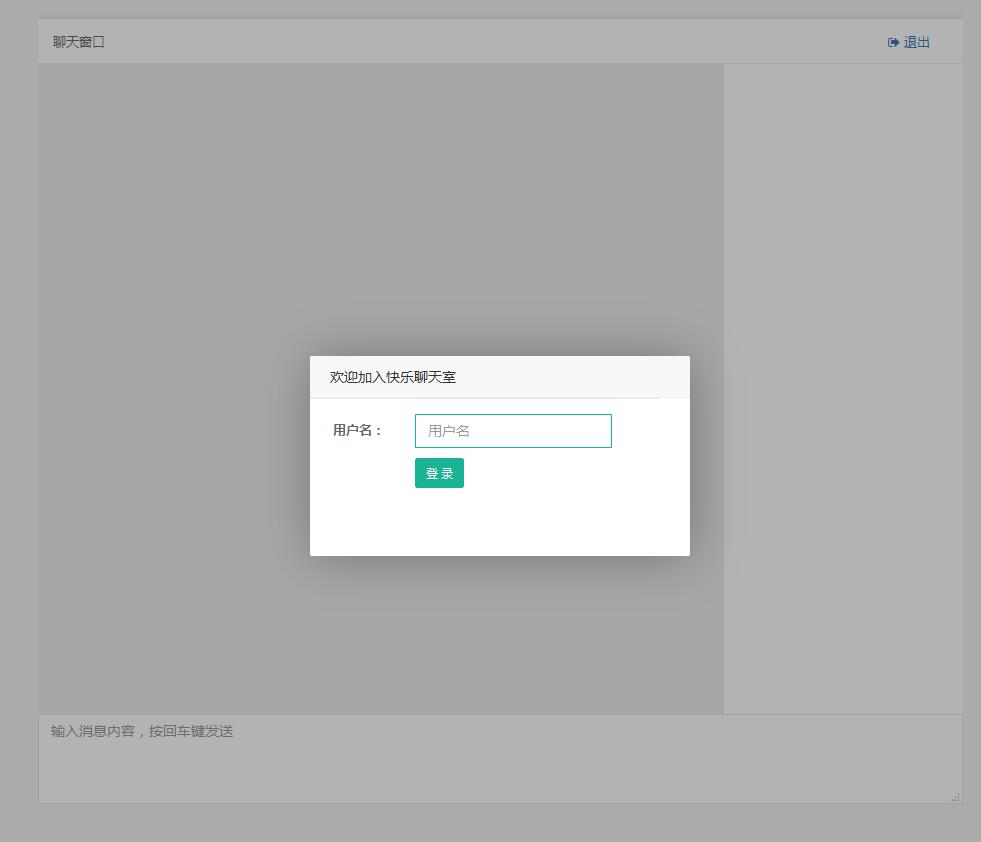This screenshot has width=981, height=842.
Task: Focus the 用户名 input field
Action: (x=513, y=431)
